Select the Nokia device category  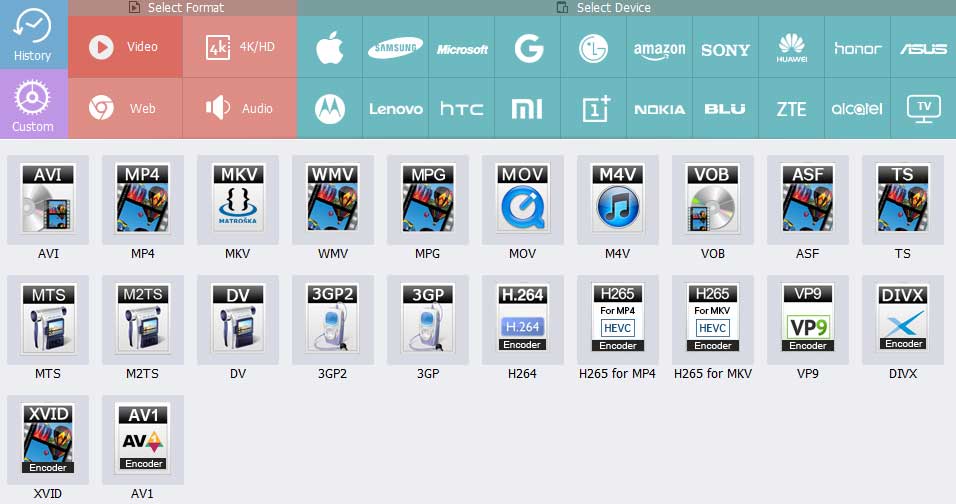pyautogui.click(x=660, y=108)
